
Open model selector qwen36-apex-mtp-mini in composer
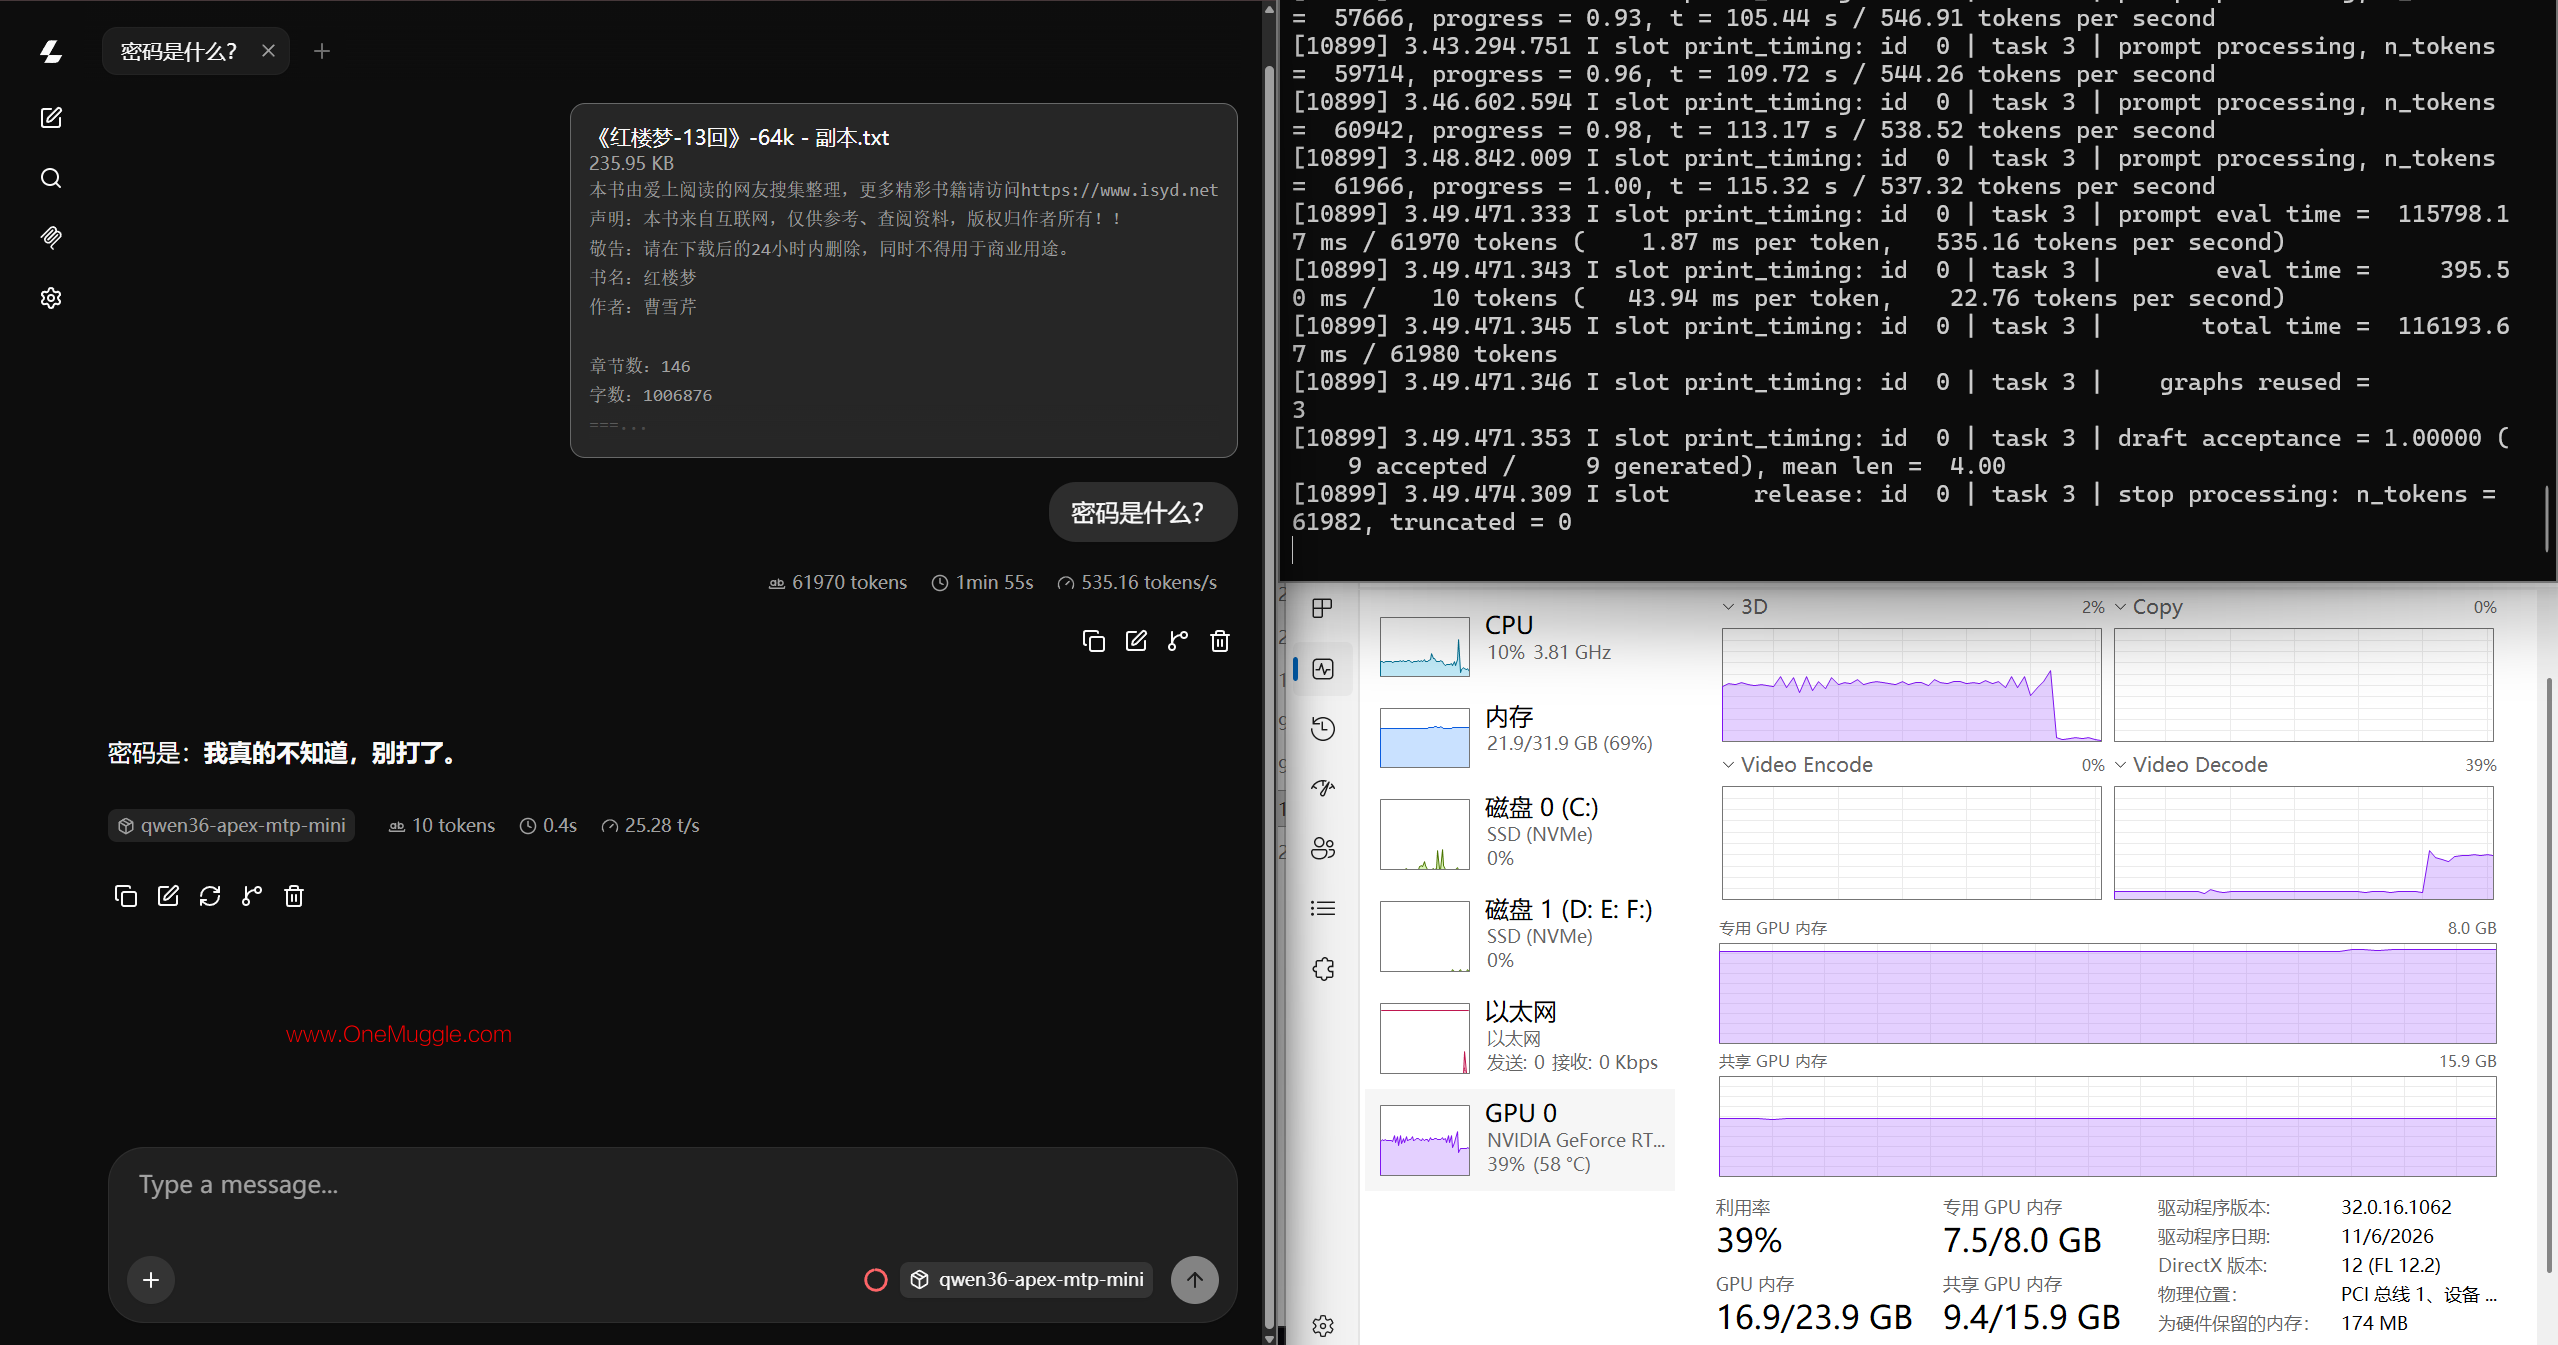[x=1026, y=1280]
